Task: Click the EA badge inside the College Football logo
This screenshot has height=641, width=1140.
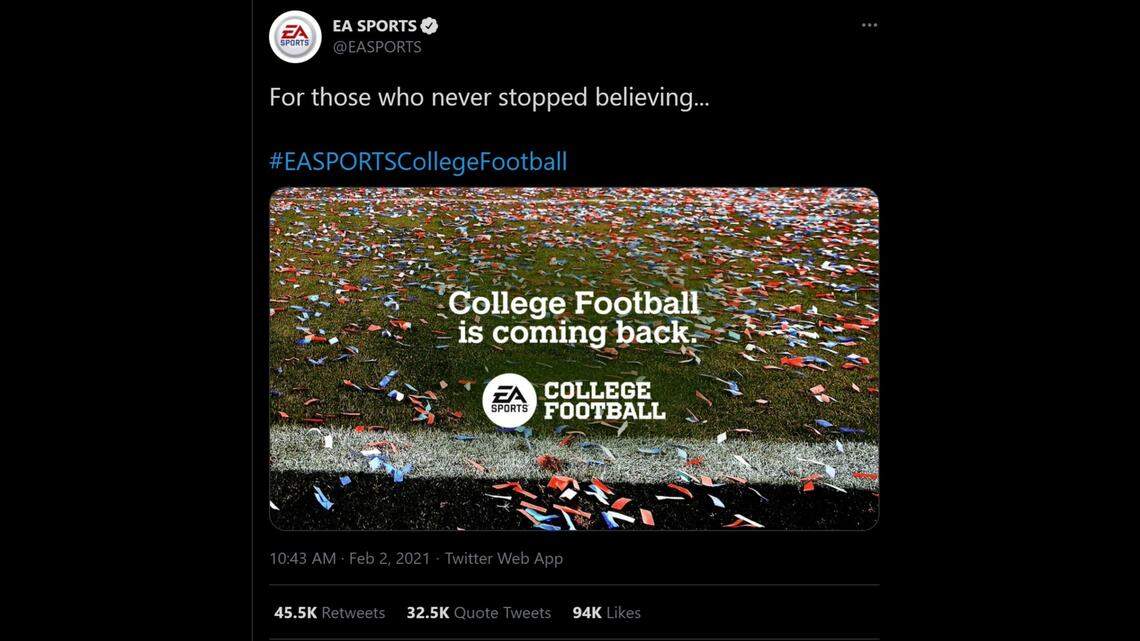Action: click(x=508, y=398)
